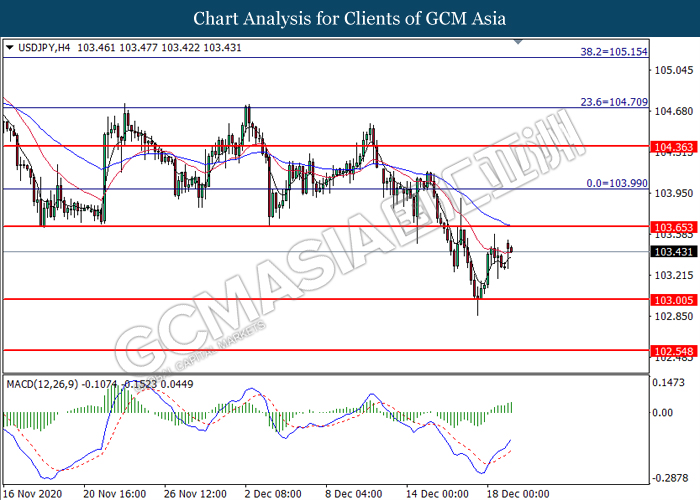Click the 0.1473 MACD axis value
This screenshot has width=700, height=500.
click(x=668, y=383)
